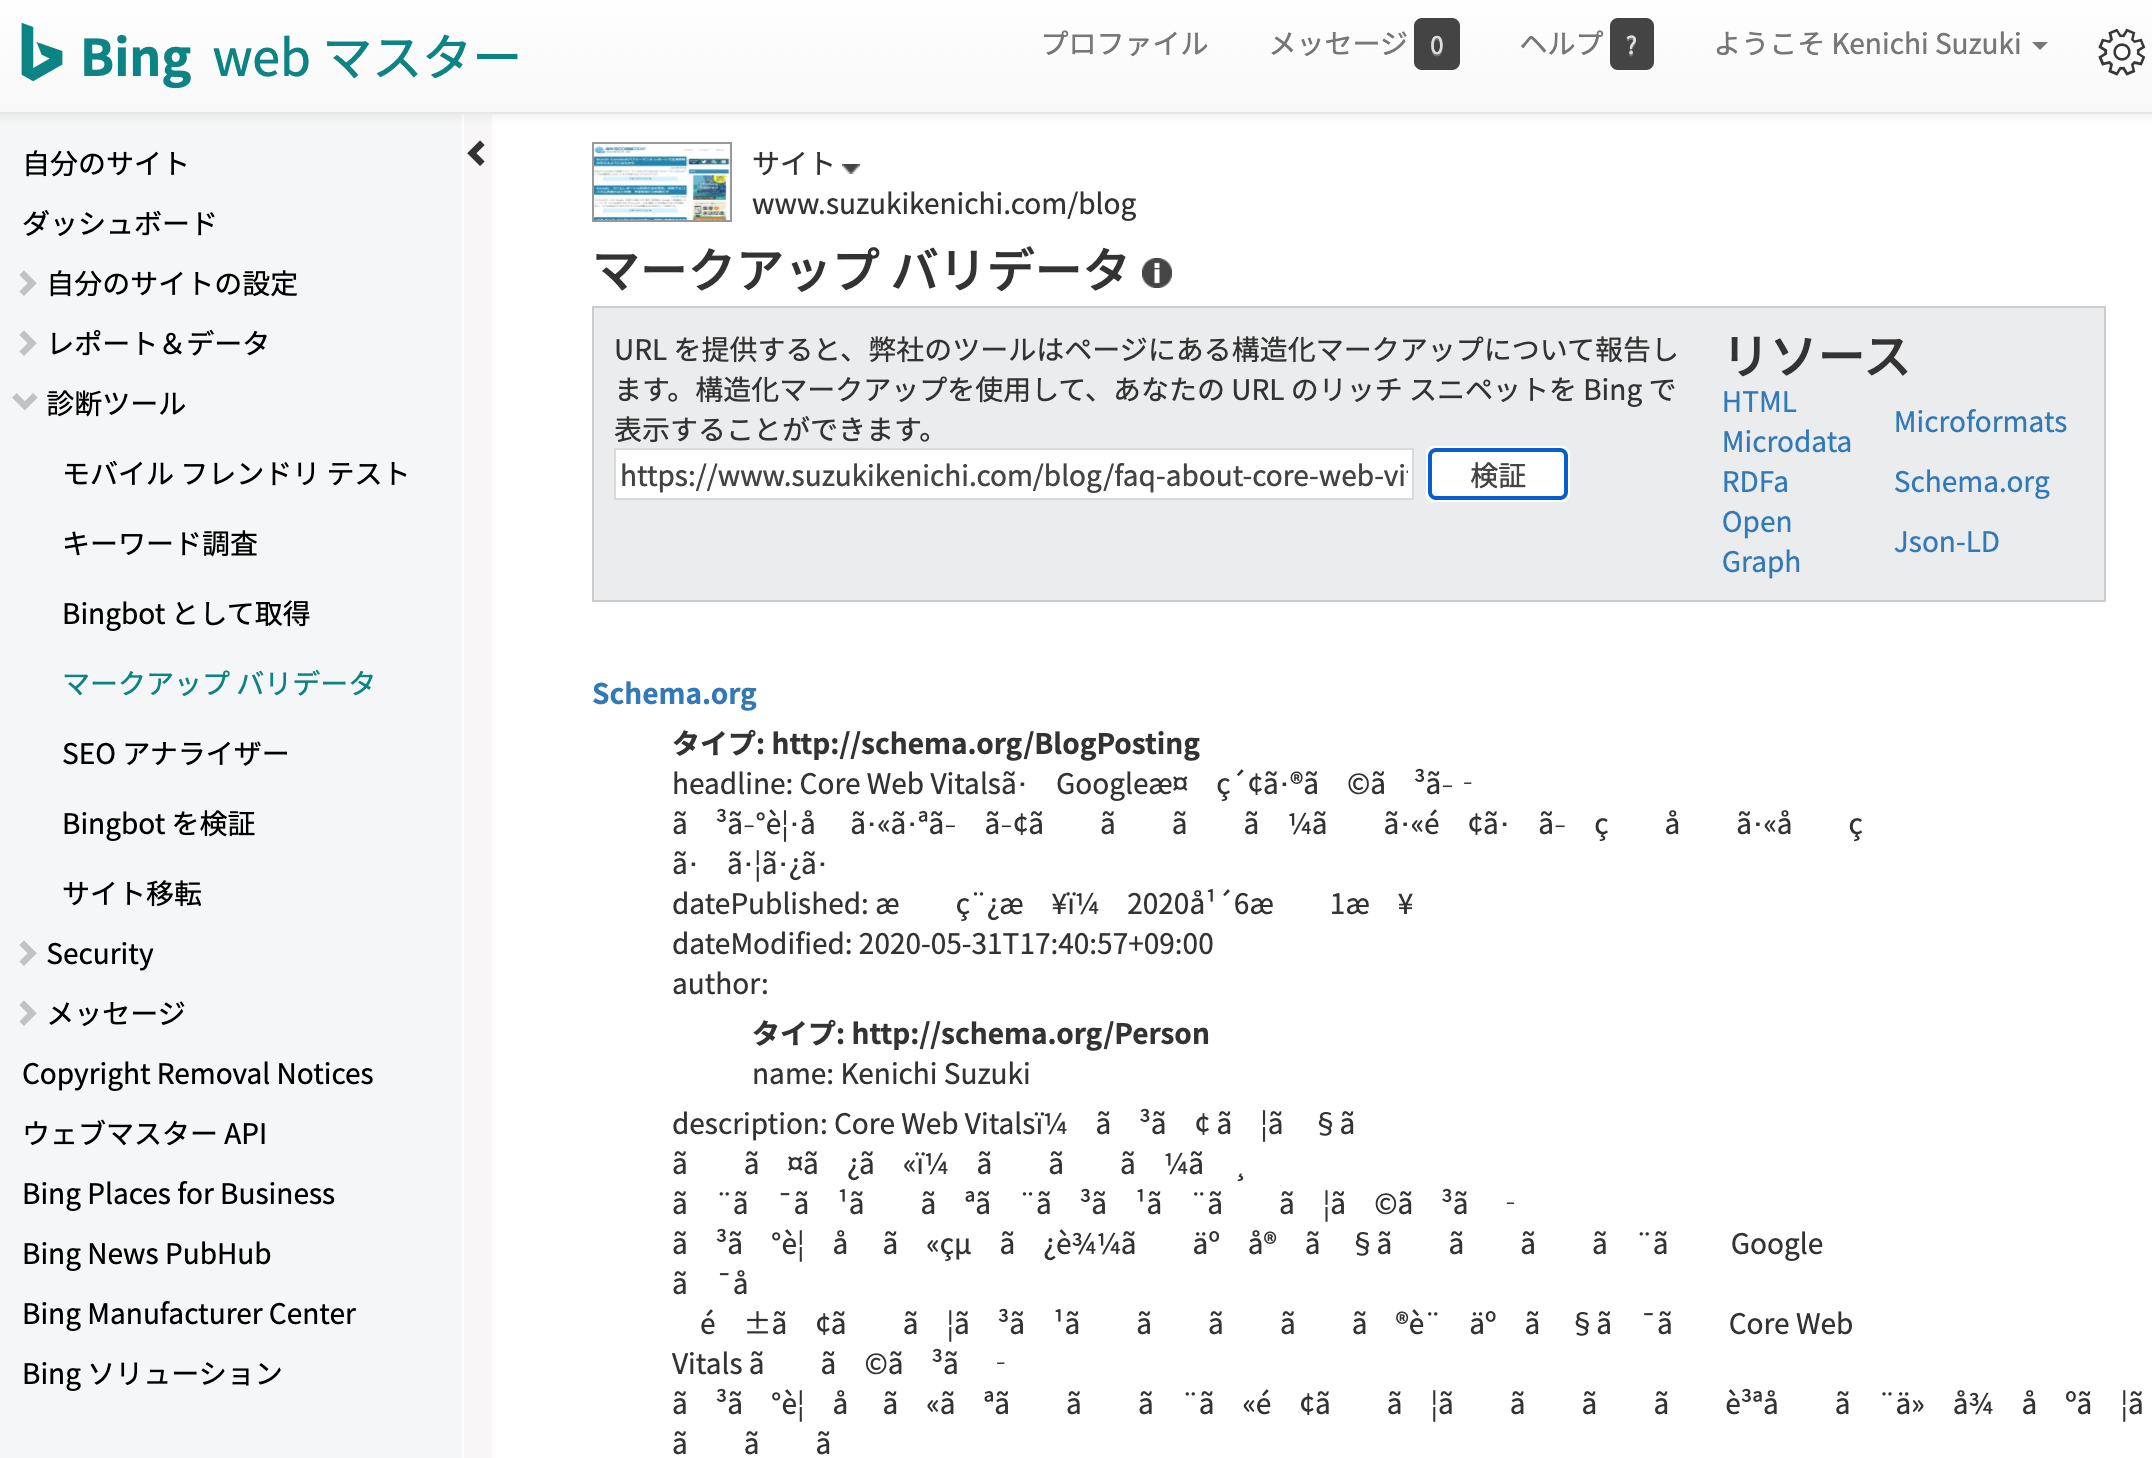Open プロファイル in the top menu
Screen dimensions: 2152x1458
[1125, 44]
